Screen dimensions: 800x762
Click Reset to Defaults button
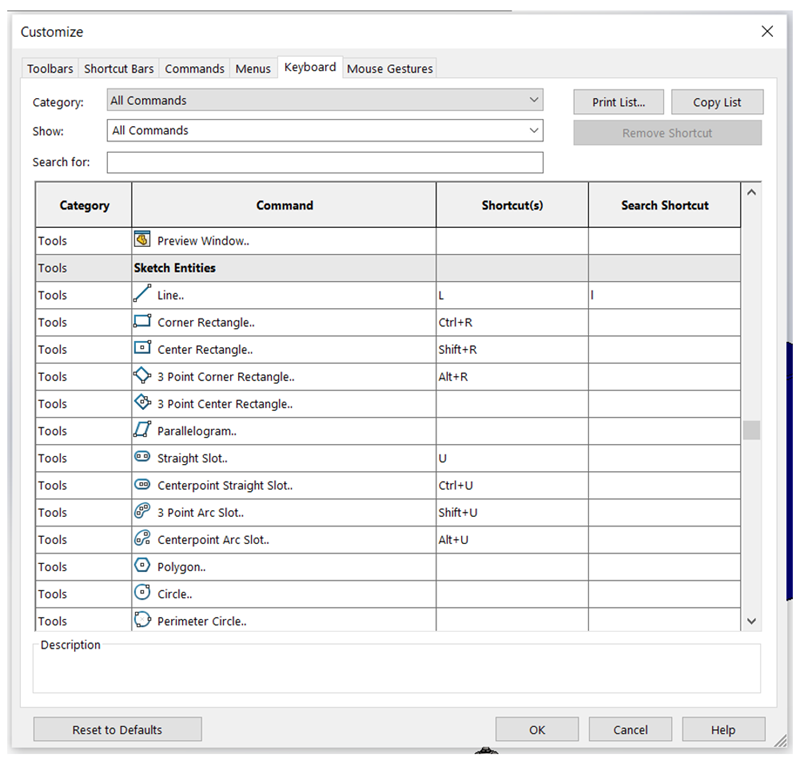(117, 730)
